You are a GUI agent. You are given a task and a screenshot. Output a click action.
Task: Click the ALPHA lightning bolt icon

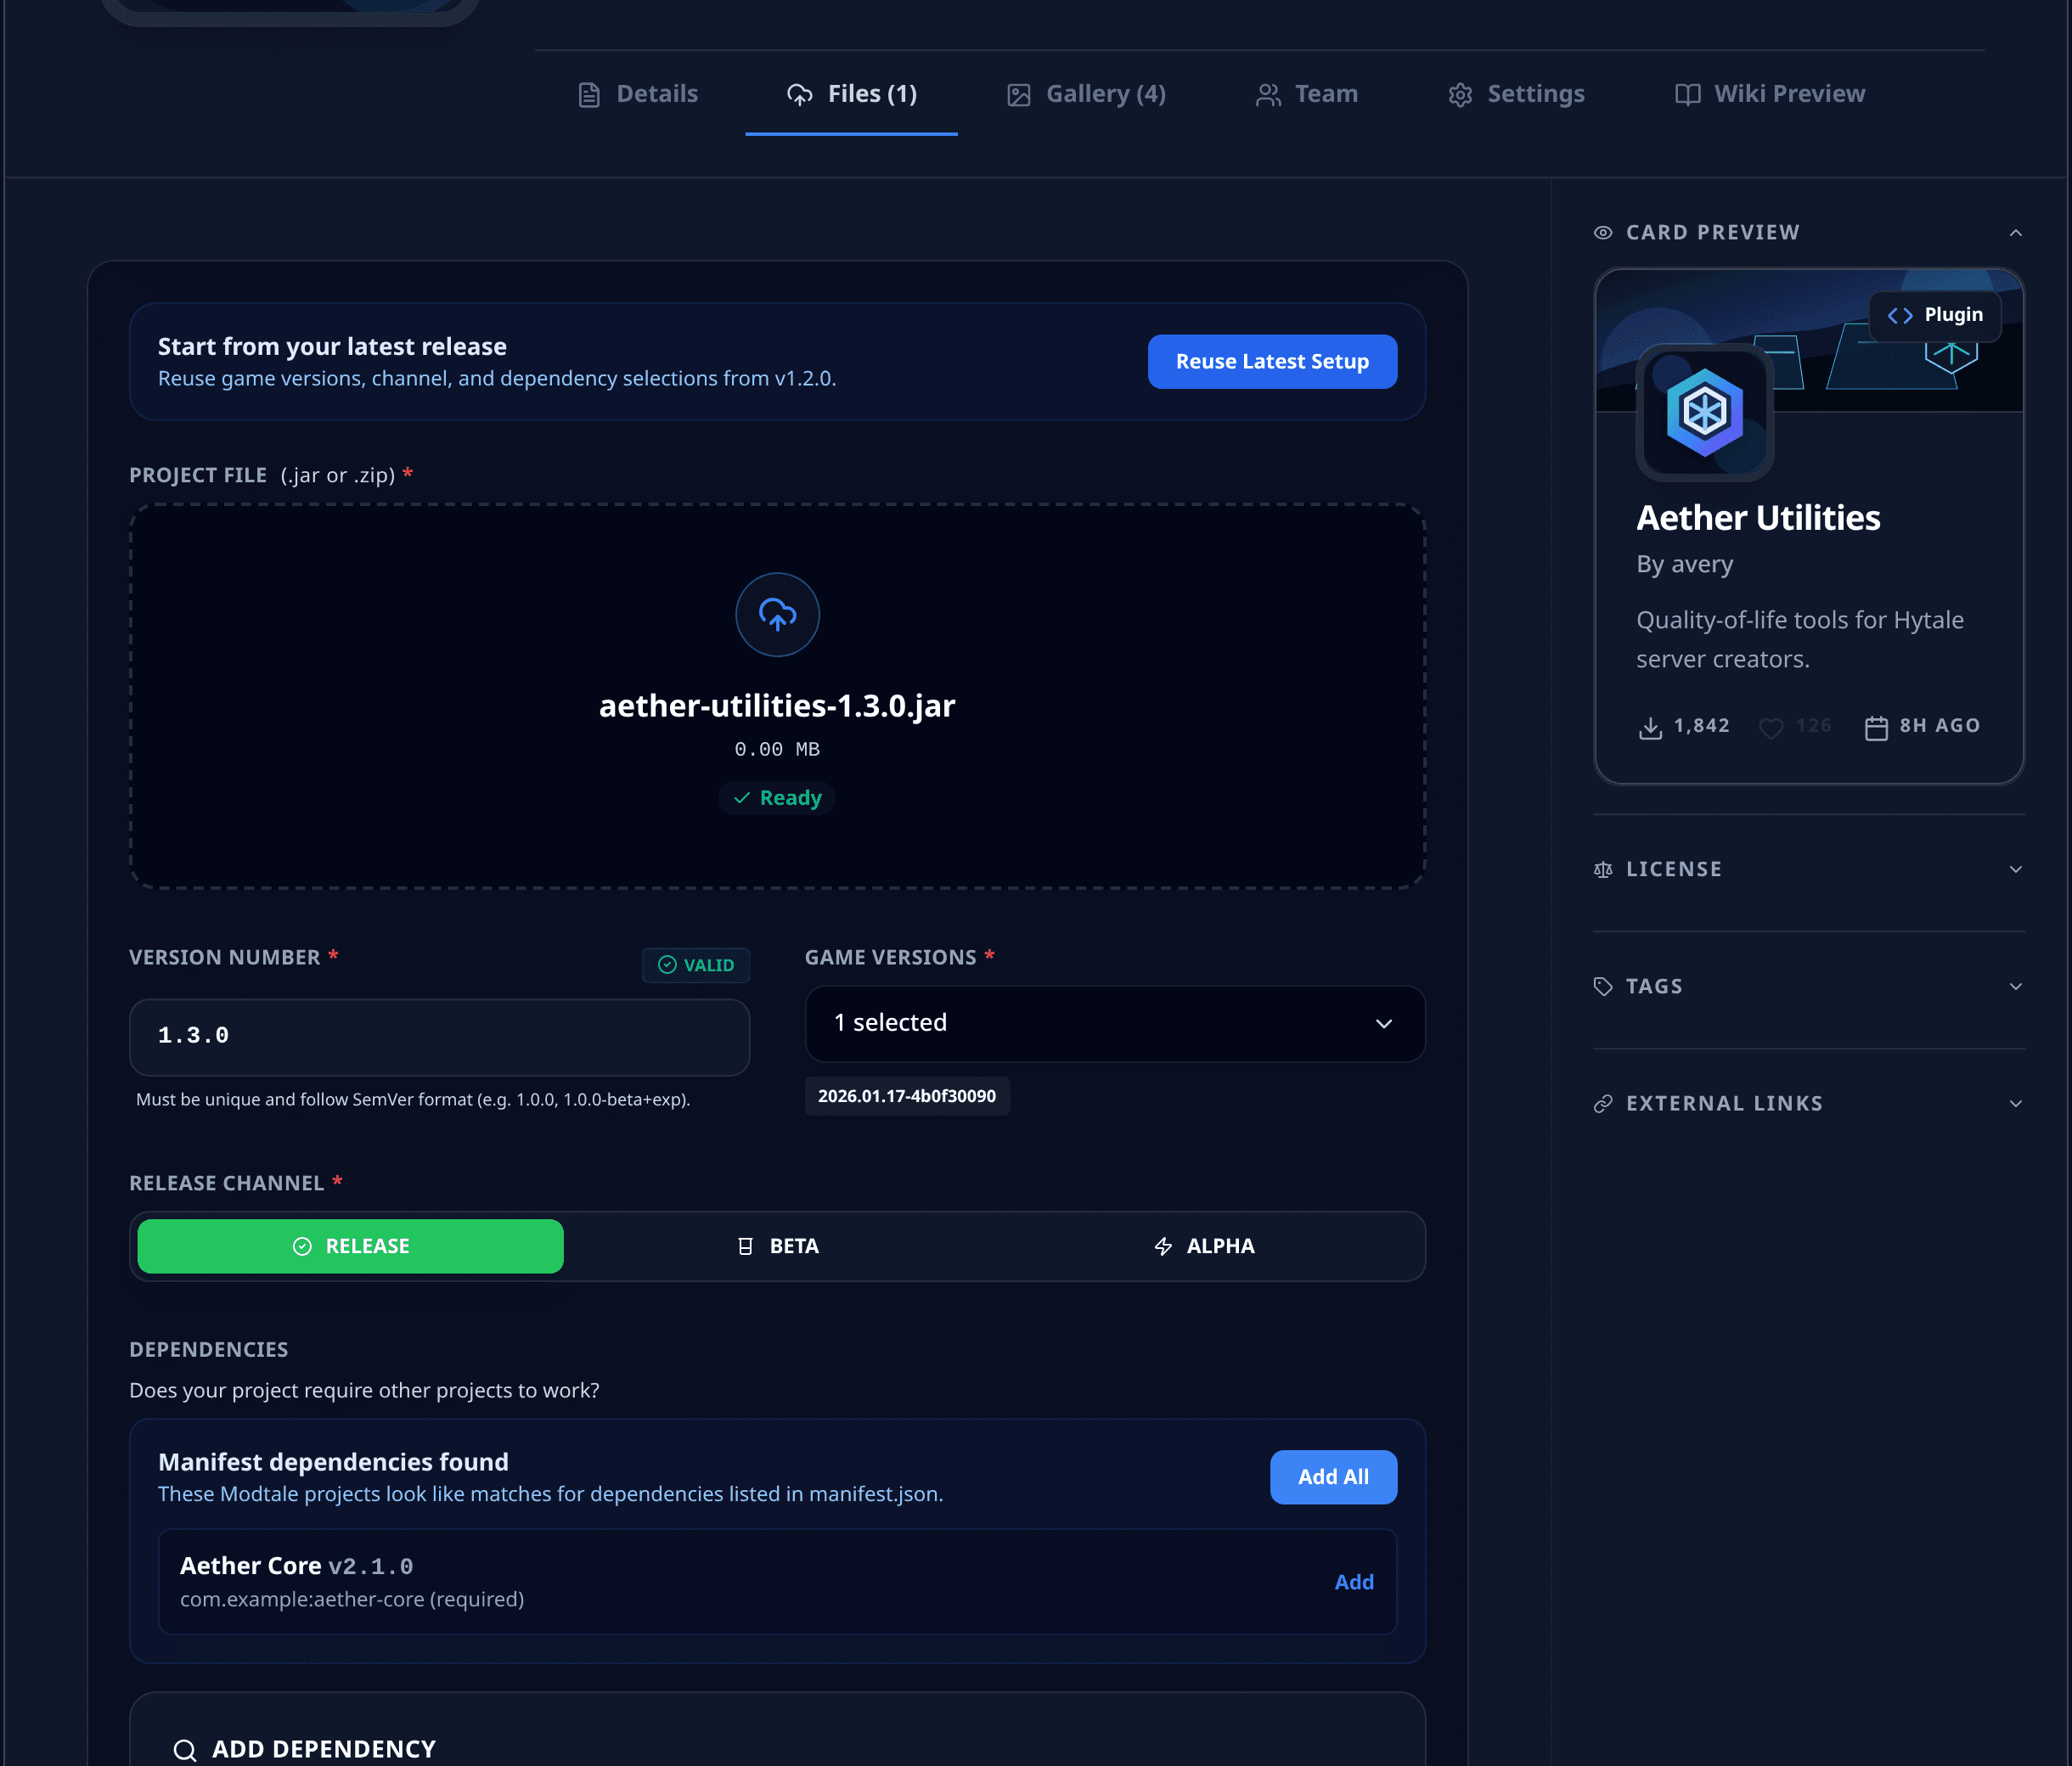(1163, 1246)
